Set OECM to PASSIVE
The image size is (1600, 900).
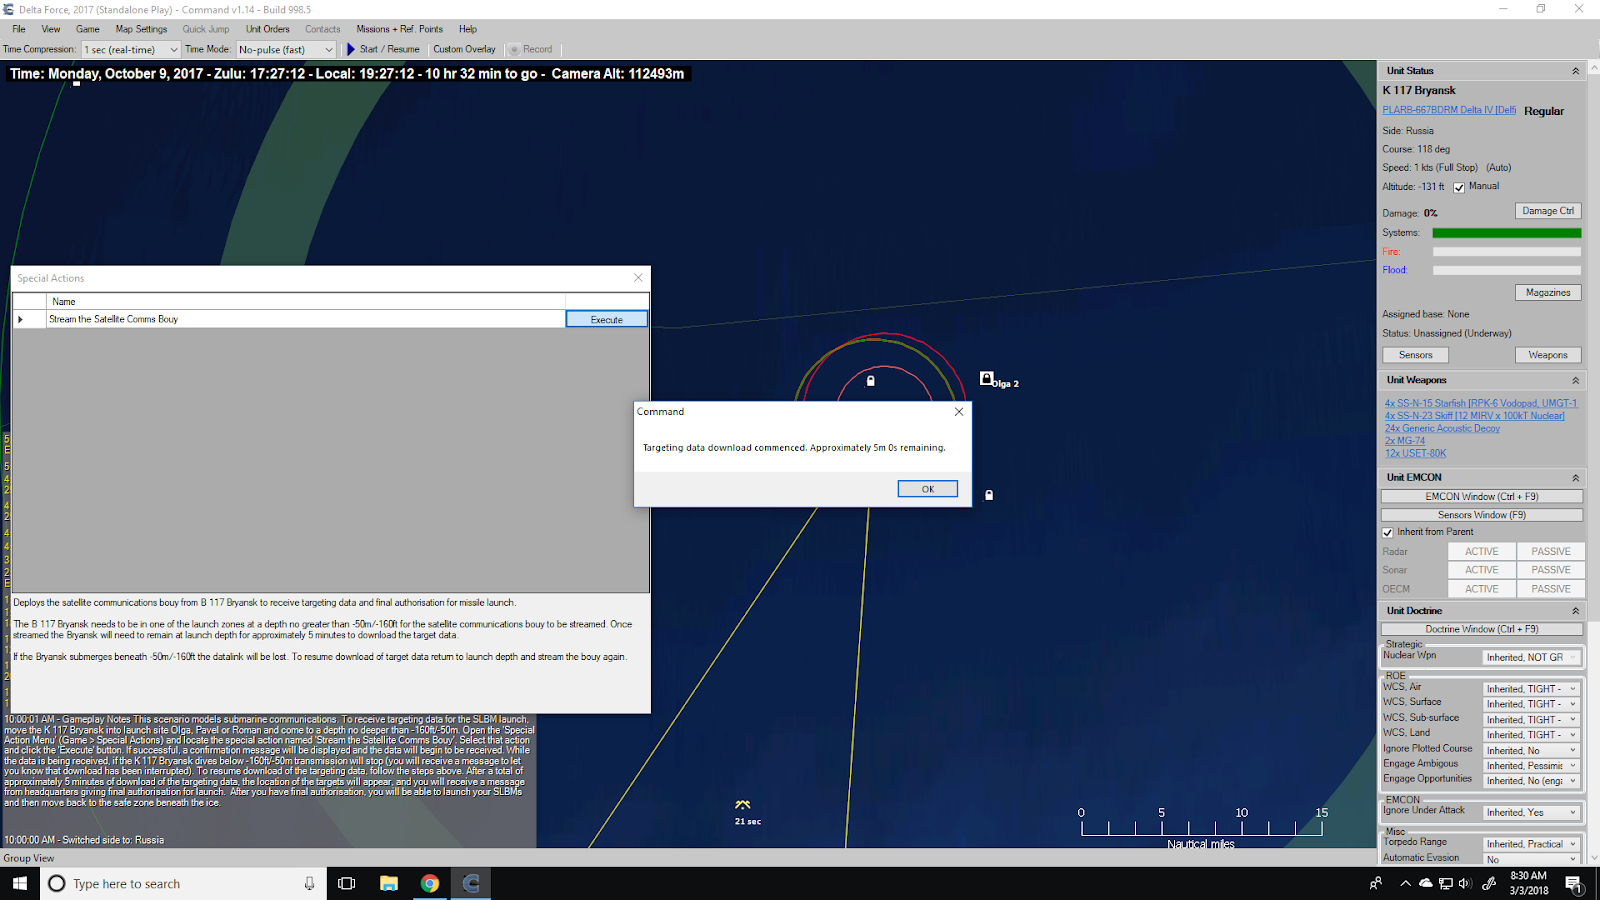(1550, 589)
